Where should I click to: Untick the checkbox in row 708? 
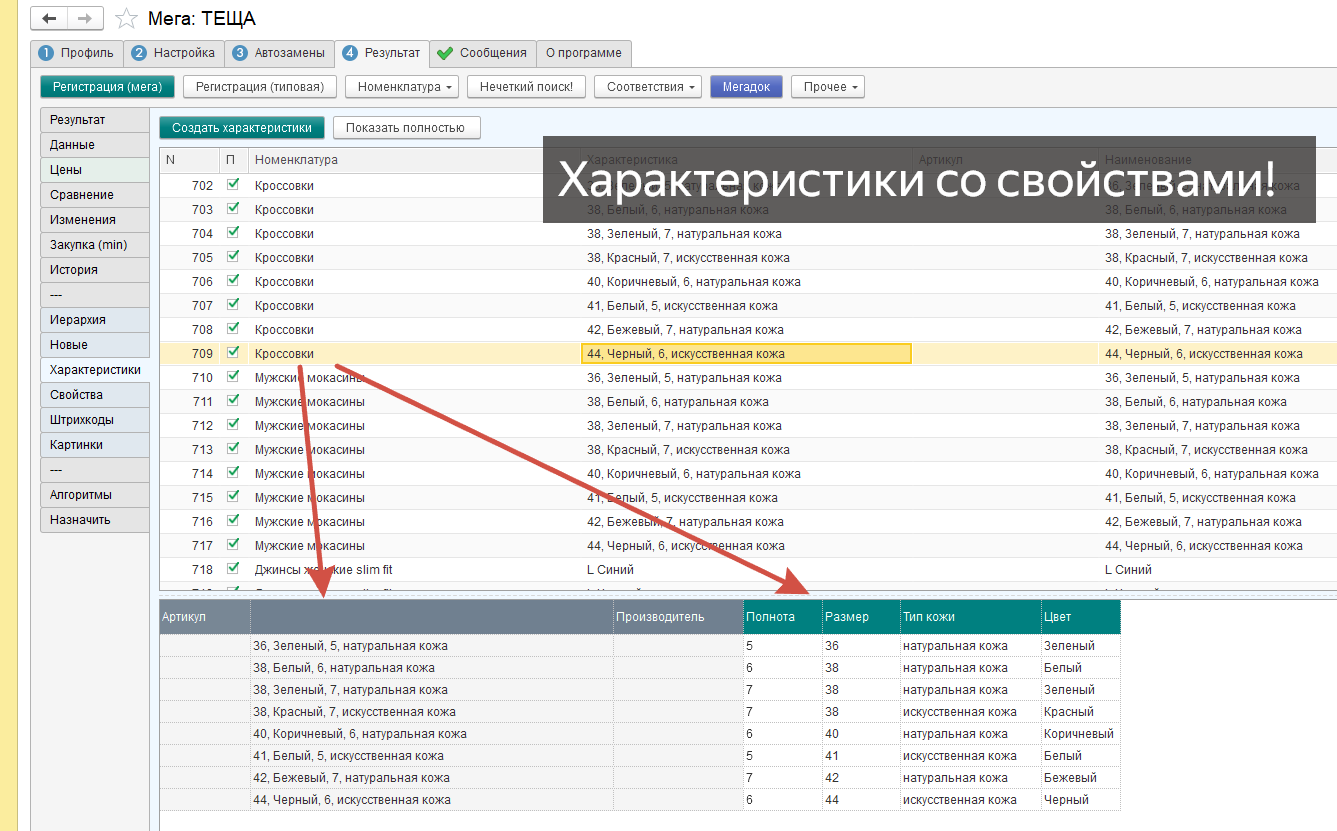pyautogui.click(x=233, y=329)
